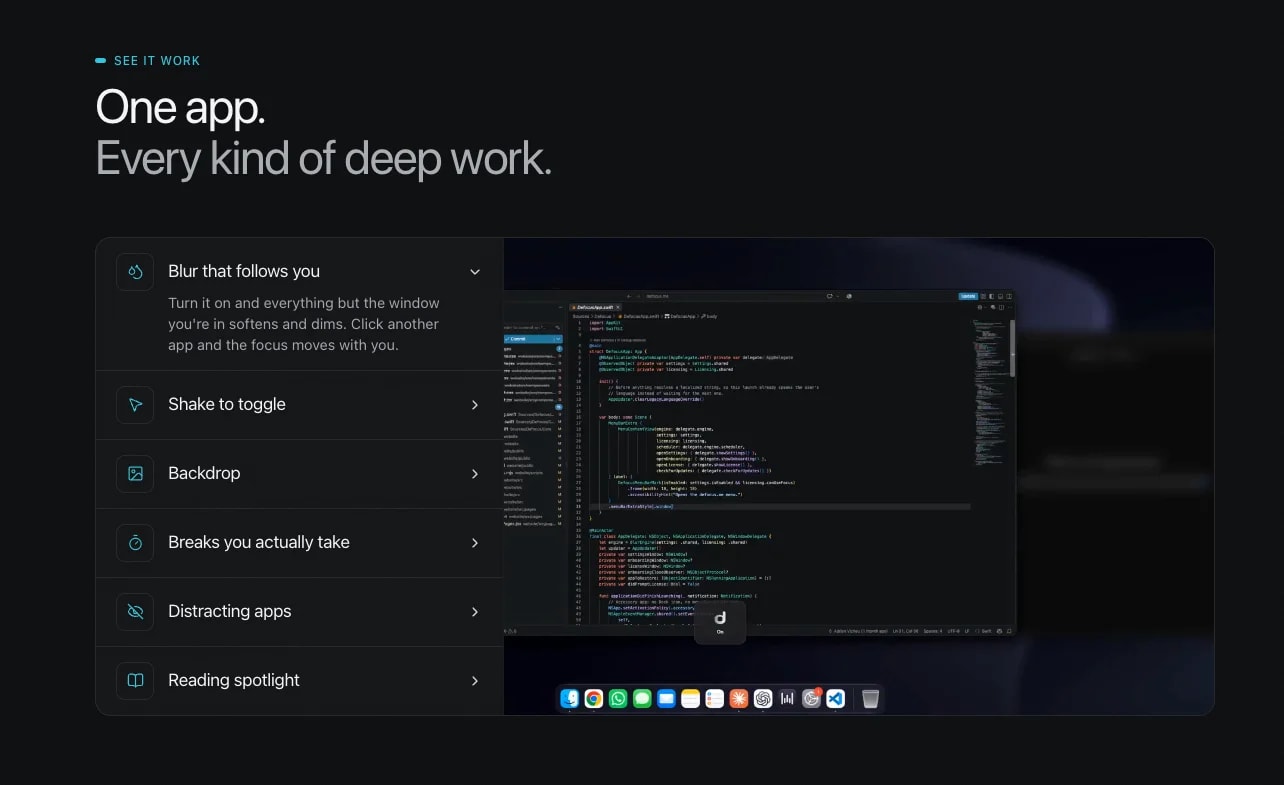Viewport: 1284px width, 785px height.
Task: Click the 'SEE IT WORK' label
Action: pos(157,61)
